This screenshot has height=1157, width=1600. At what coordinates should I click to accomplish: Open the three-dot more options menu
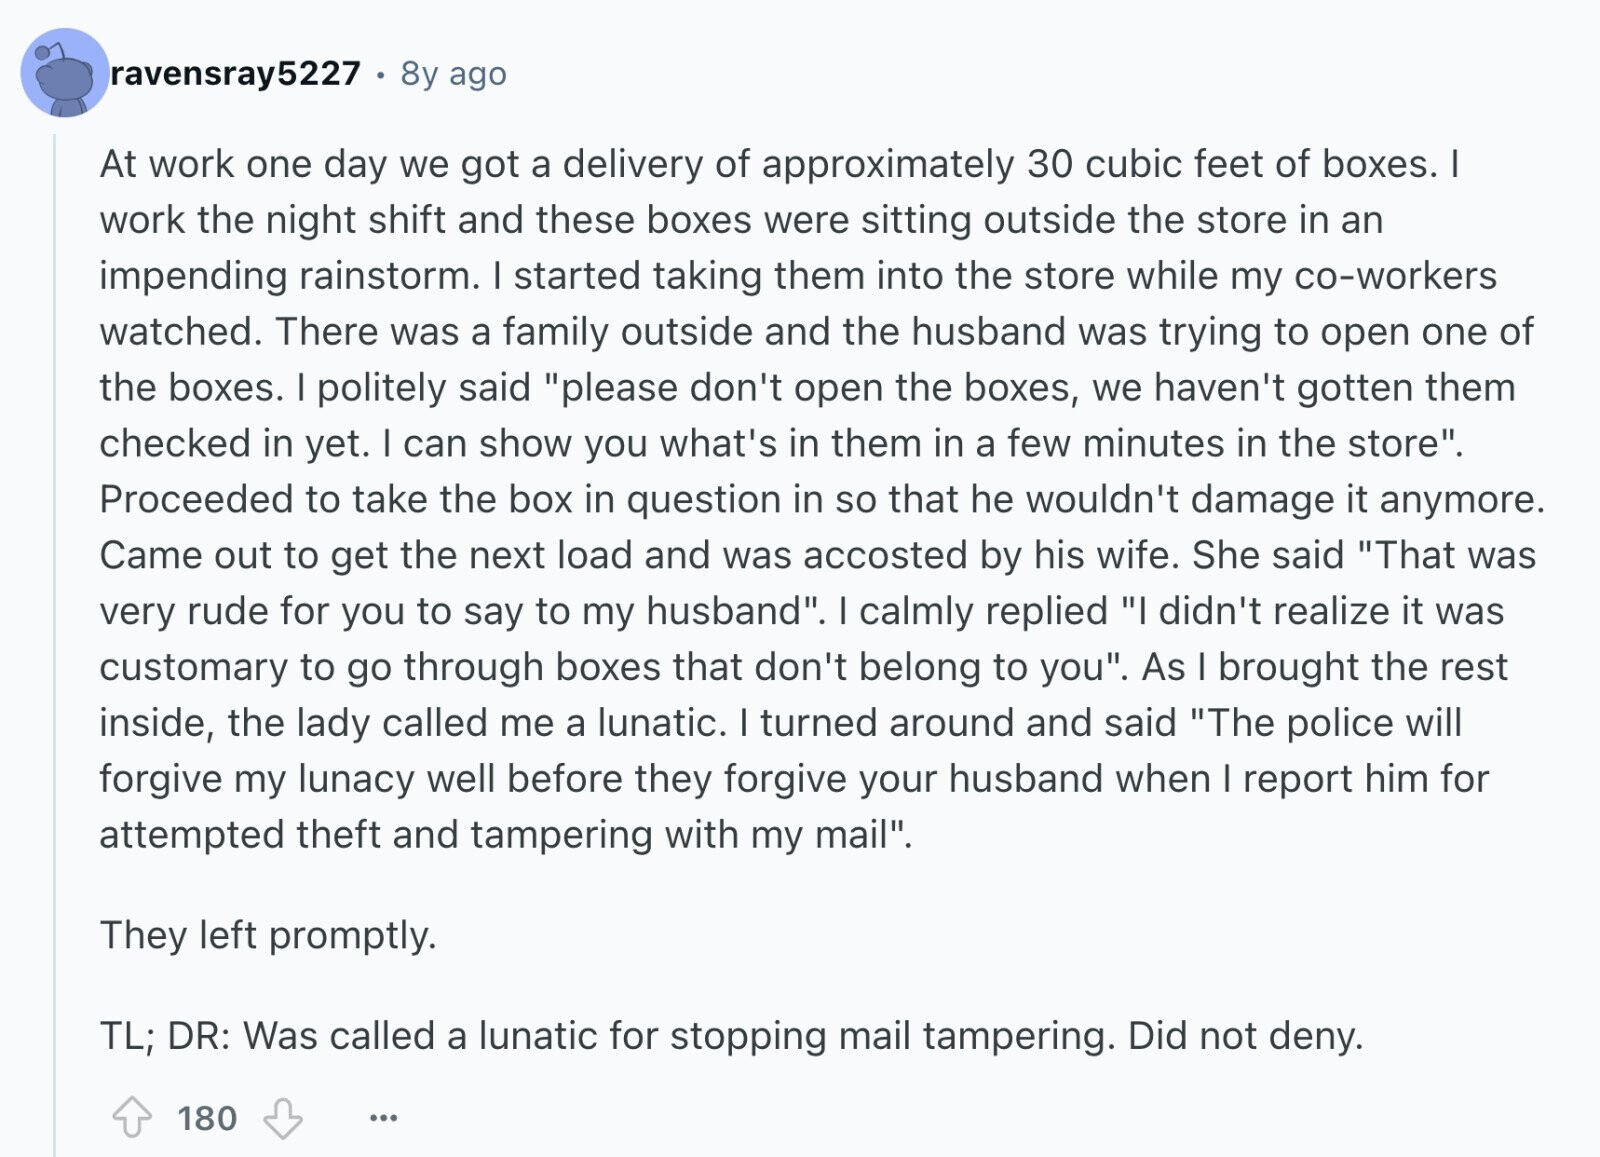(383, 1118)
